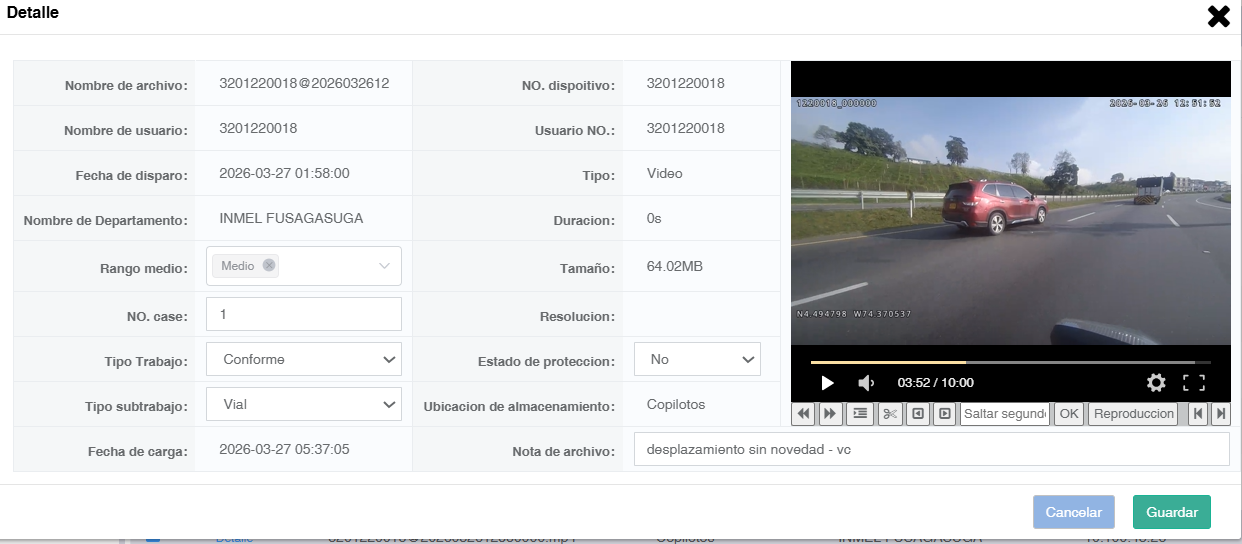This screenshot has height=544, width=1242.
Task: Click the Nota de archivo text field
Action: tap(931, 449)
